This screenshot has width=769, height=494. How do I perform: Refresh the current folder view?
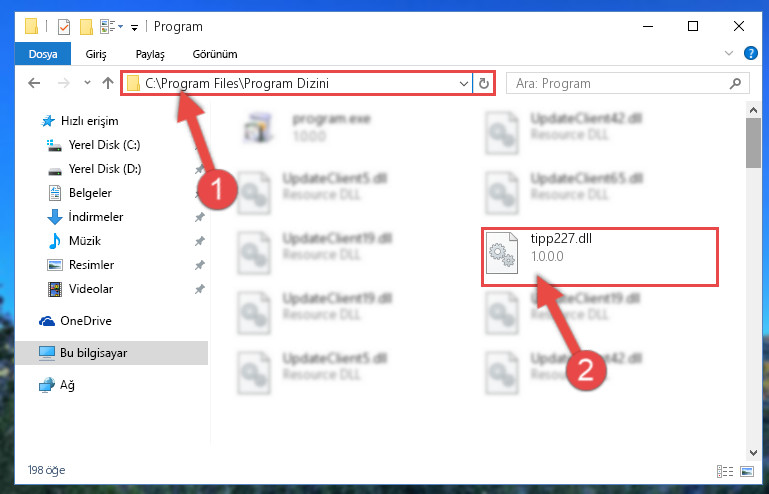click(484, 83)
